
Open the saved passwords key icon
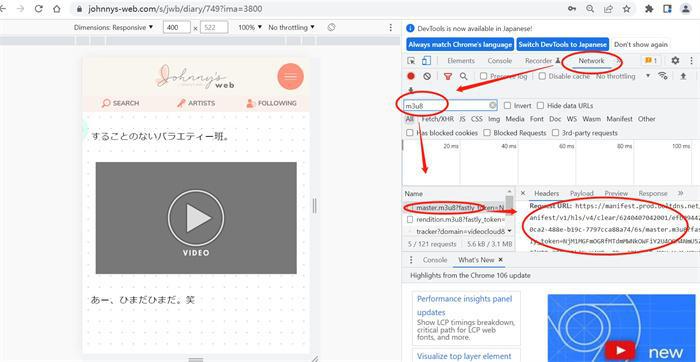(572, 8)
